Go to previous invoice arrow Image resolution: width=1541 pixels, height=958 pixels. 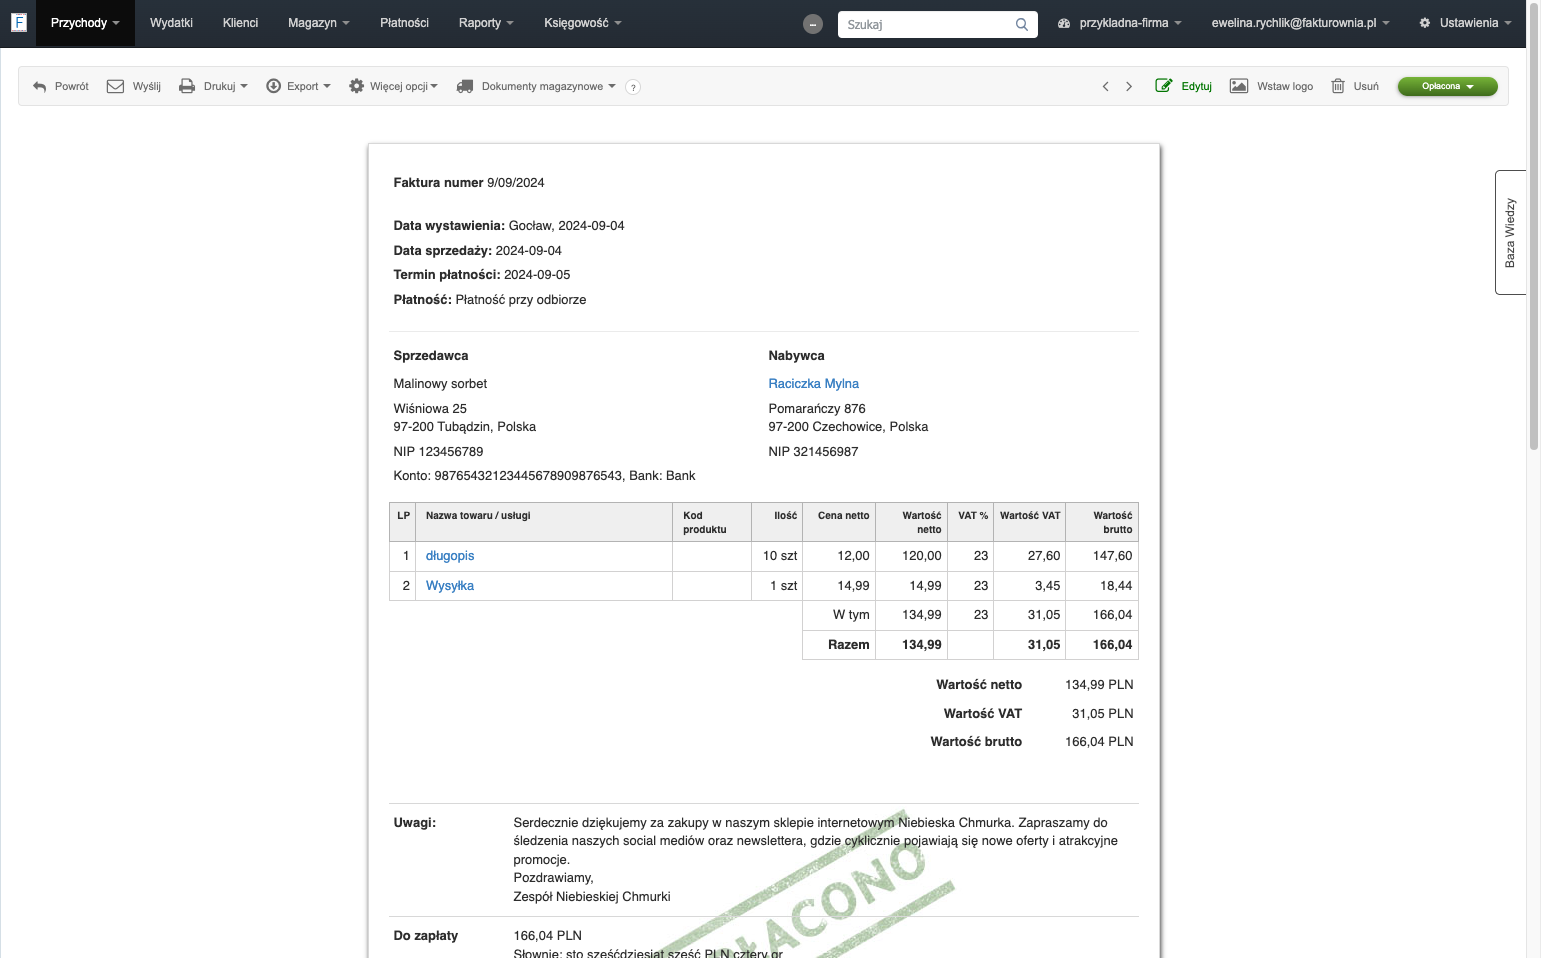click(1105, 87)
